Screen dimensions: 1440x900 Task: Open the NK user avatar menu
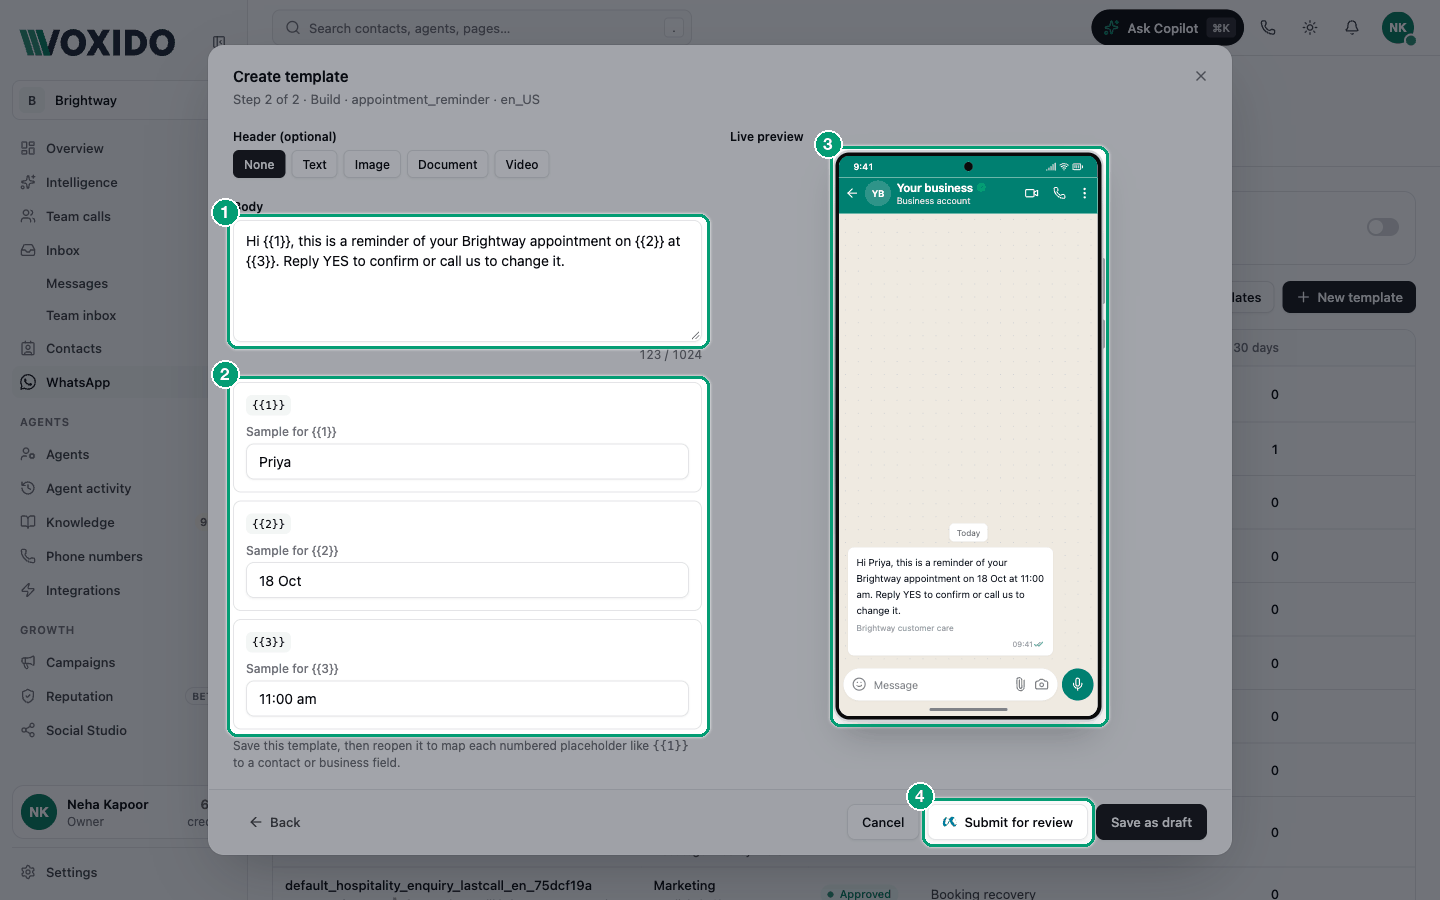(x=1398, y=28)
